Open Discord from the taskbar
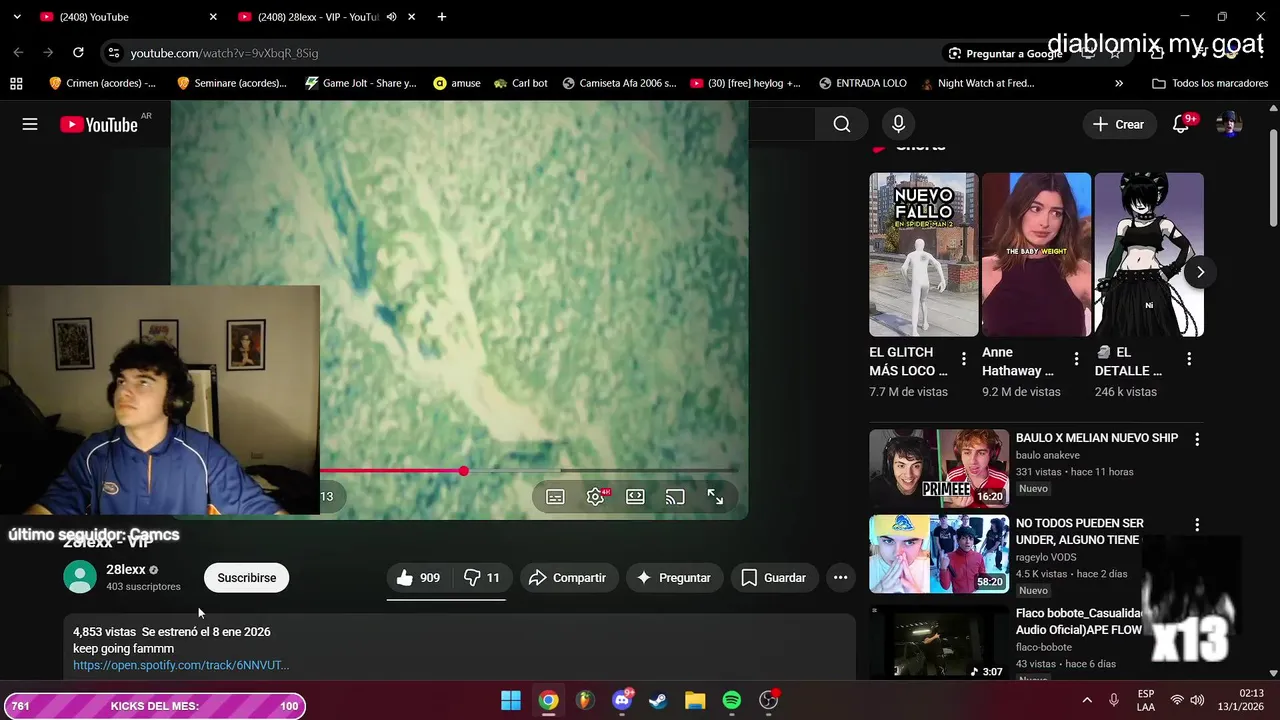 click(x=622, y=700)
